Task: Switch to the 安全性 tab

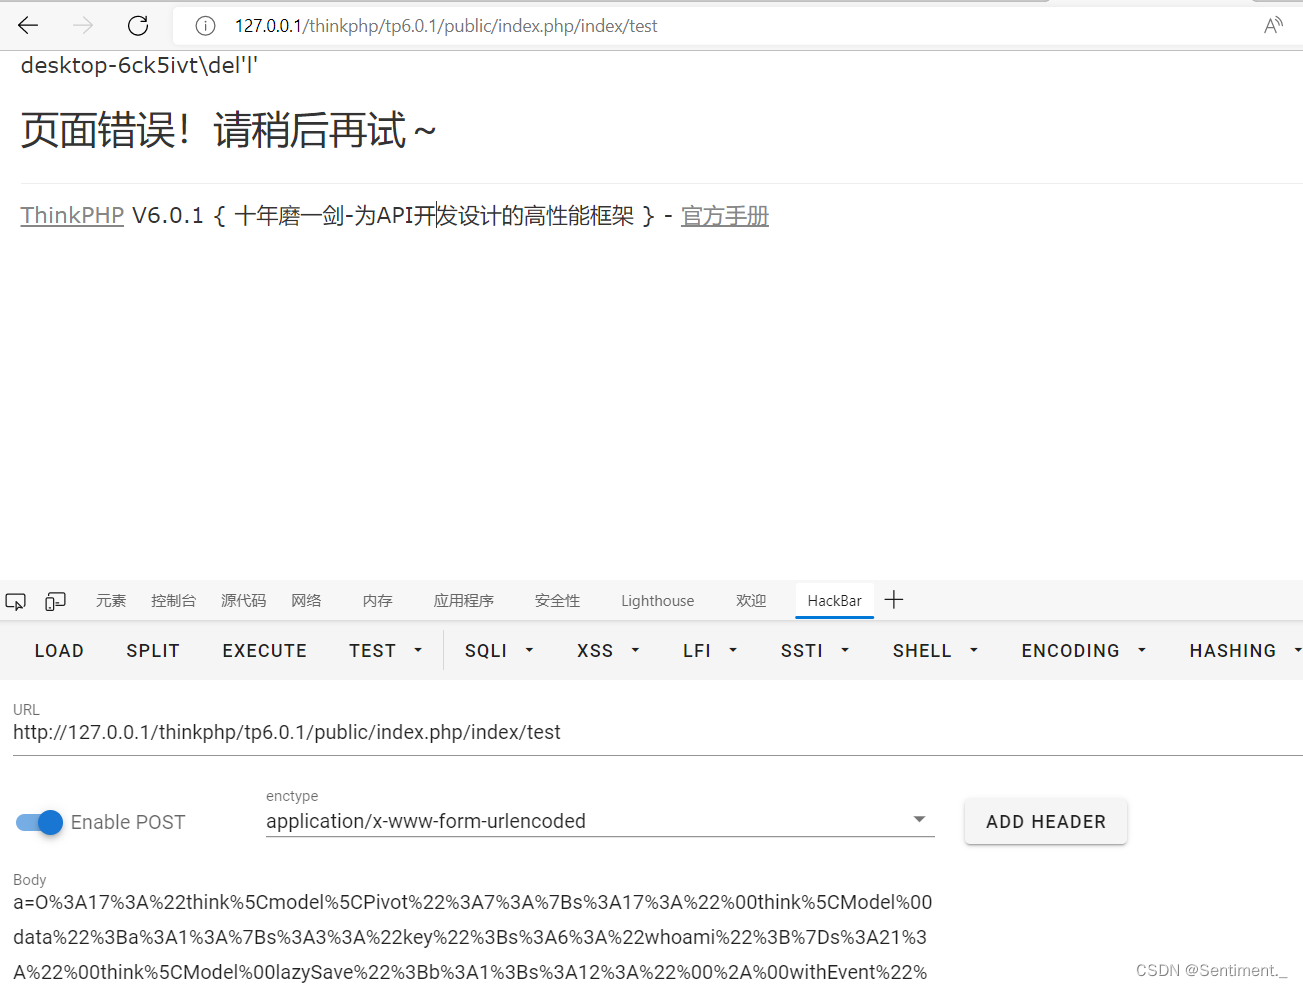Action: [557, 601]
